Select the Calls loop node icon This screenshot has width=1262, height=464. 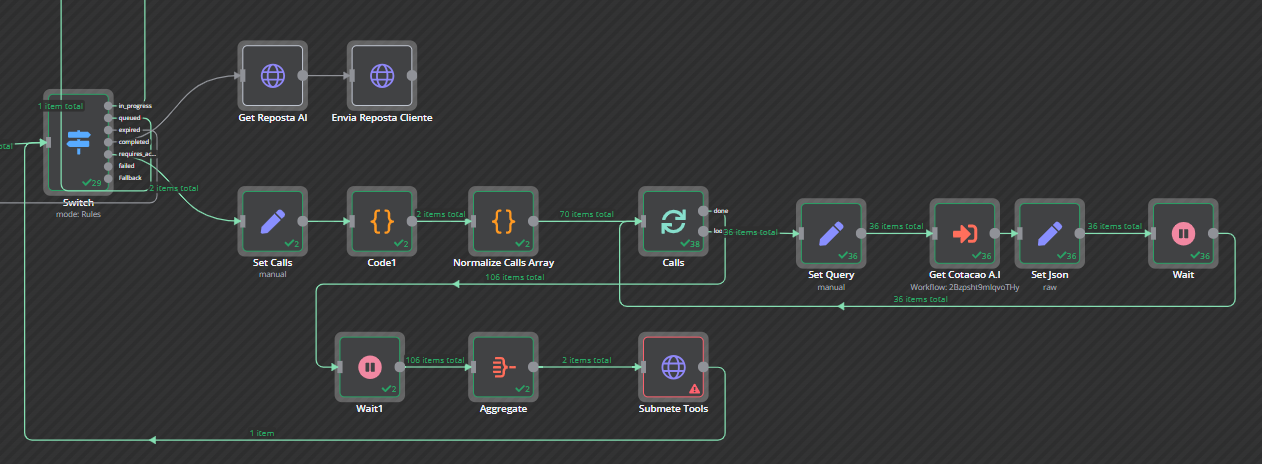673,221
